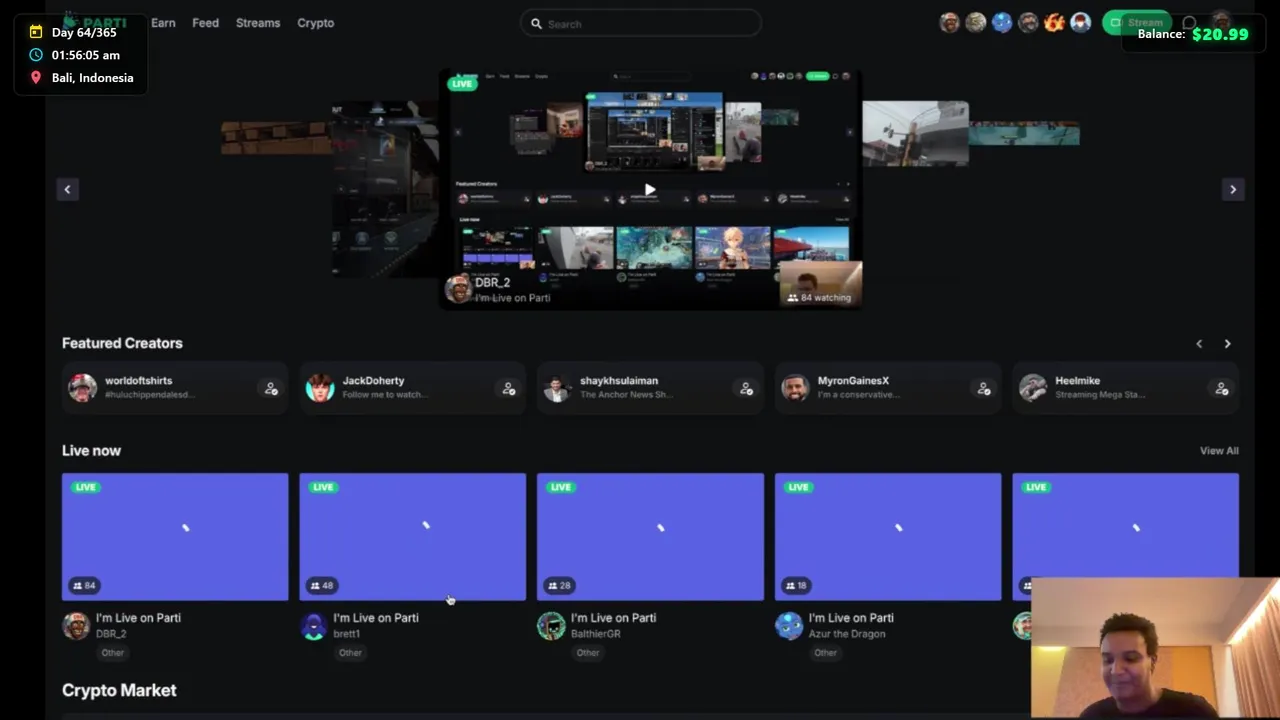Click the worldoftshirts creator name
Screen dimensions: 1280x720
[138, 381]
